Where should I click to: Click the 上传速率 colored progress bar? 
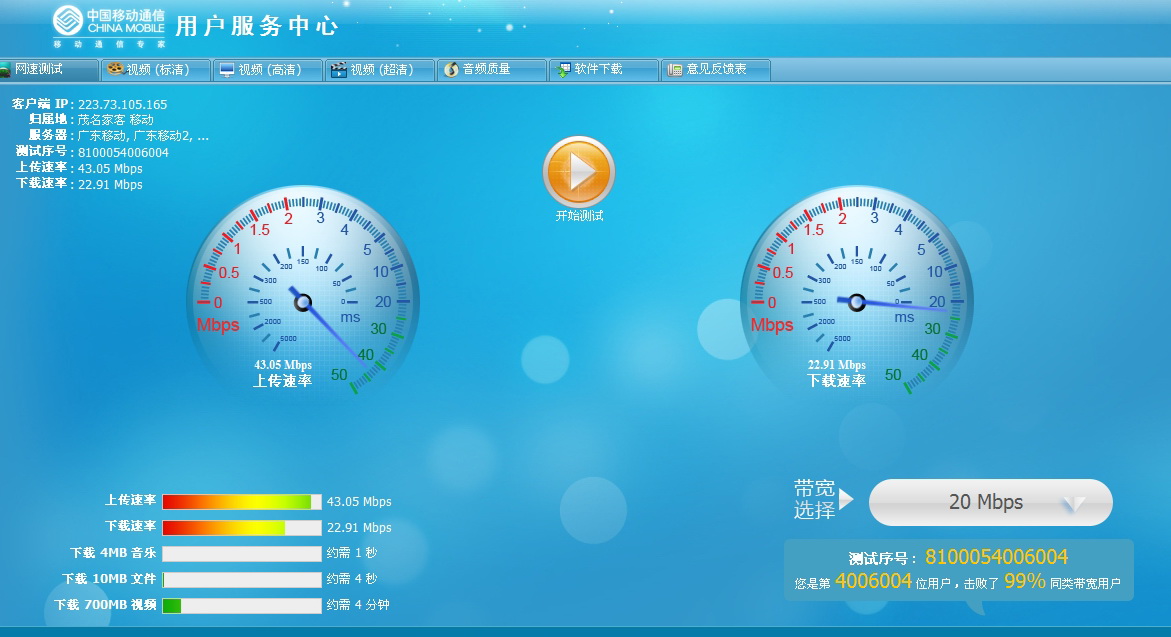[241, 502]
